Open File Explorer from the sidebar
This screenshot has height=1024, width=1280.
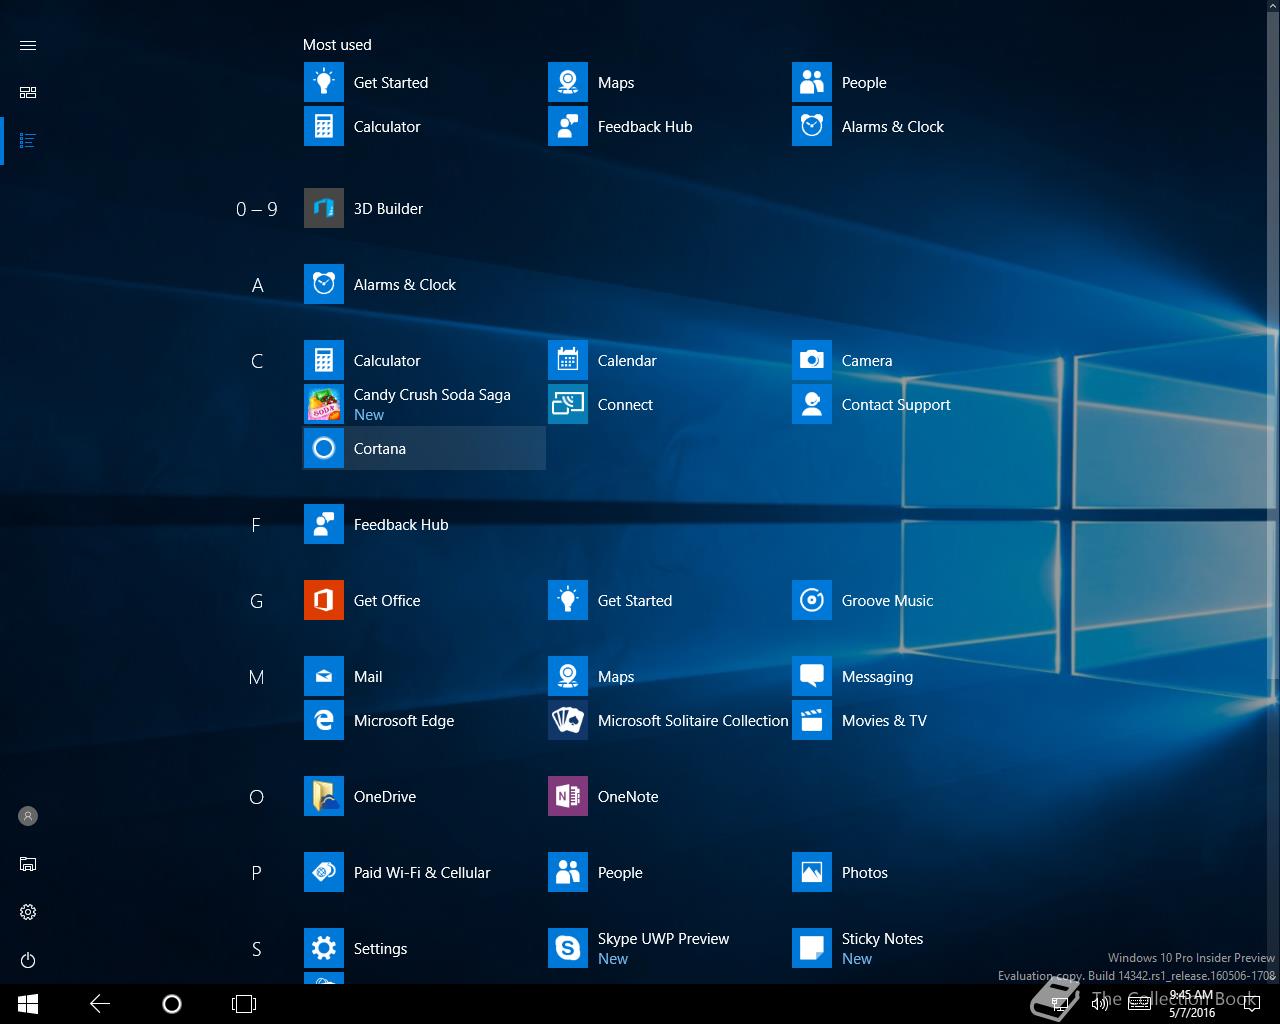tap(28, 864)
